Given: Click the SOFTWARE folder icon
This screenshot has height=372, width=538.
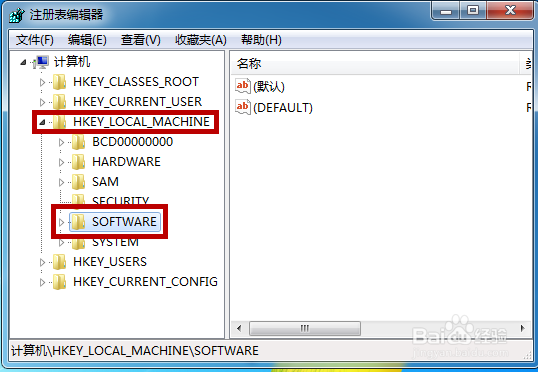Looking at the screenshot, I should (x=79, y=222).
